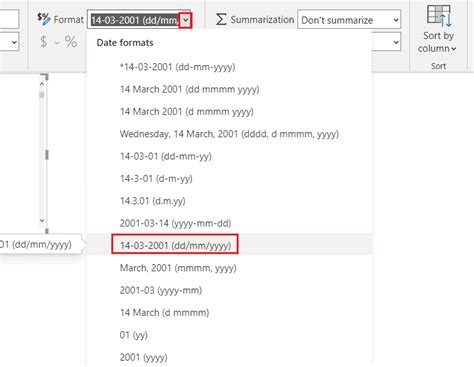Click the Format label text
This screenshot has width=474, height=367.
pyautogui.click(x=69, y=20)
